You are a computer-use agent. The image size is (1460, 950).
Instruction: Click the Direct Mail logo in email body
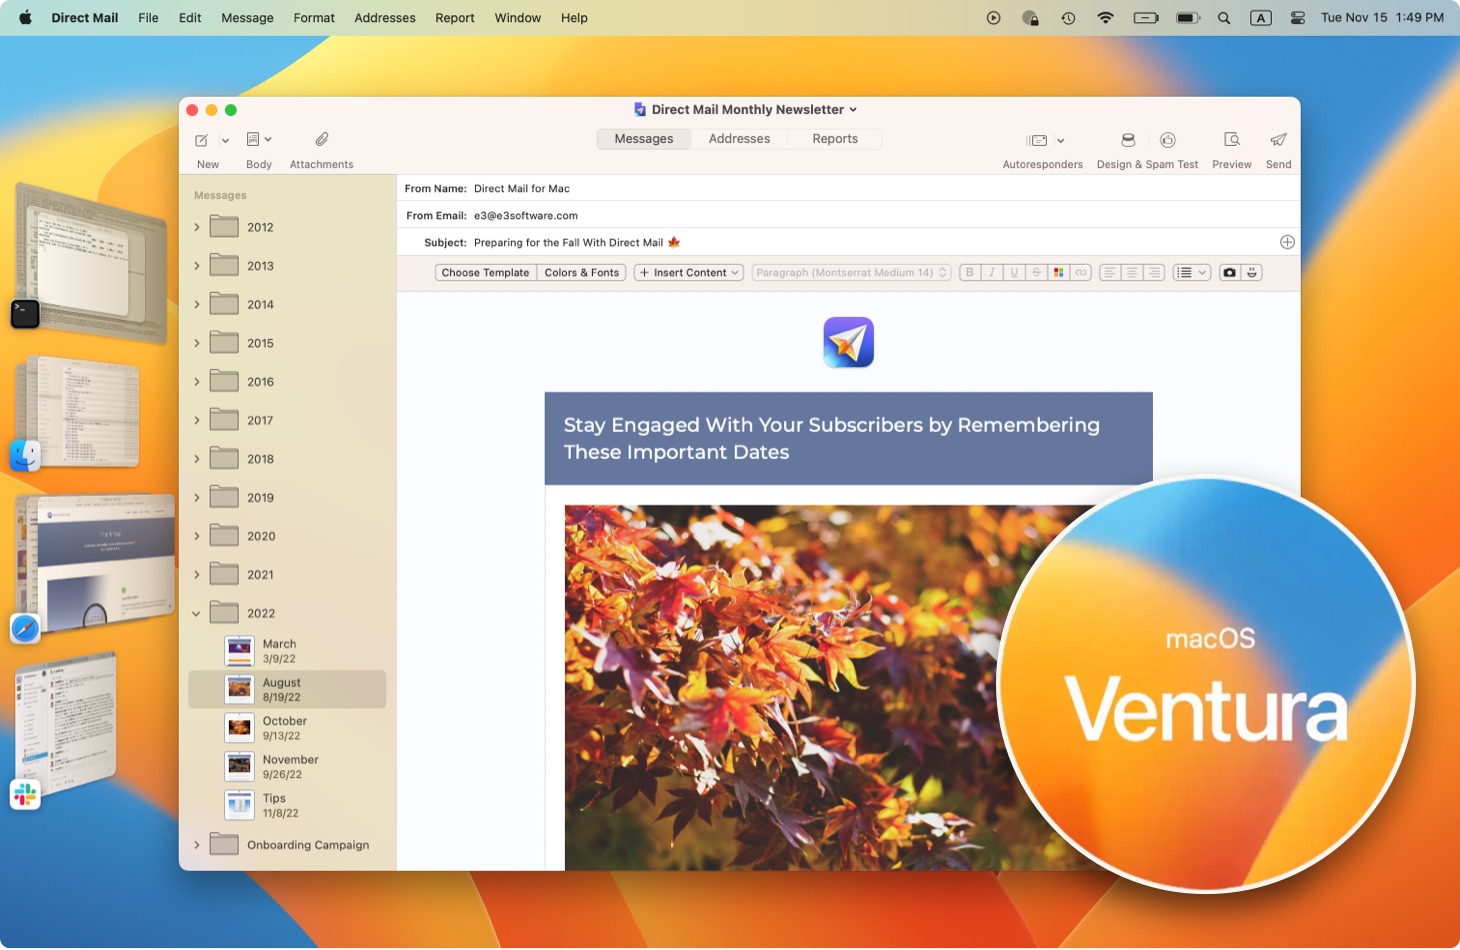tap(848, 342)
